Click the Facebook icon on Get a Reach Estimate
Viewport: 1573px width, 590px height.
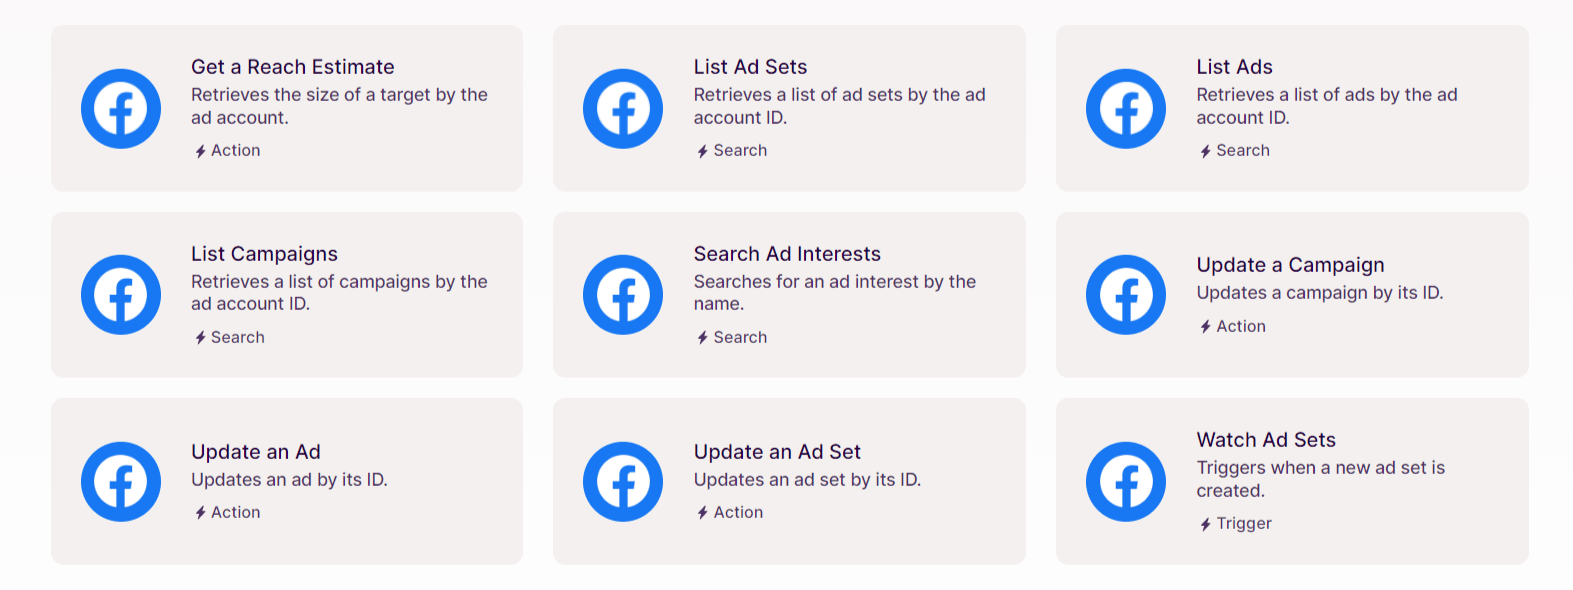click(120, 108)
